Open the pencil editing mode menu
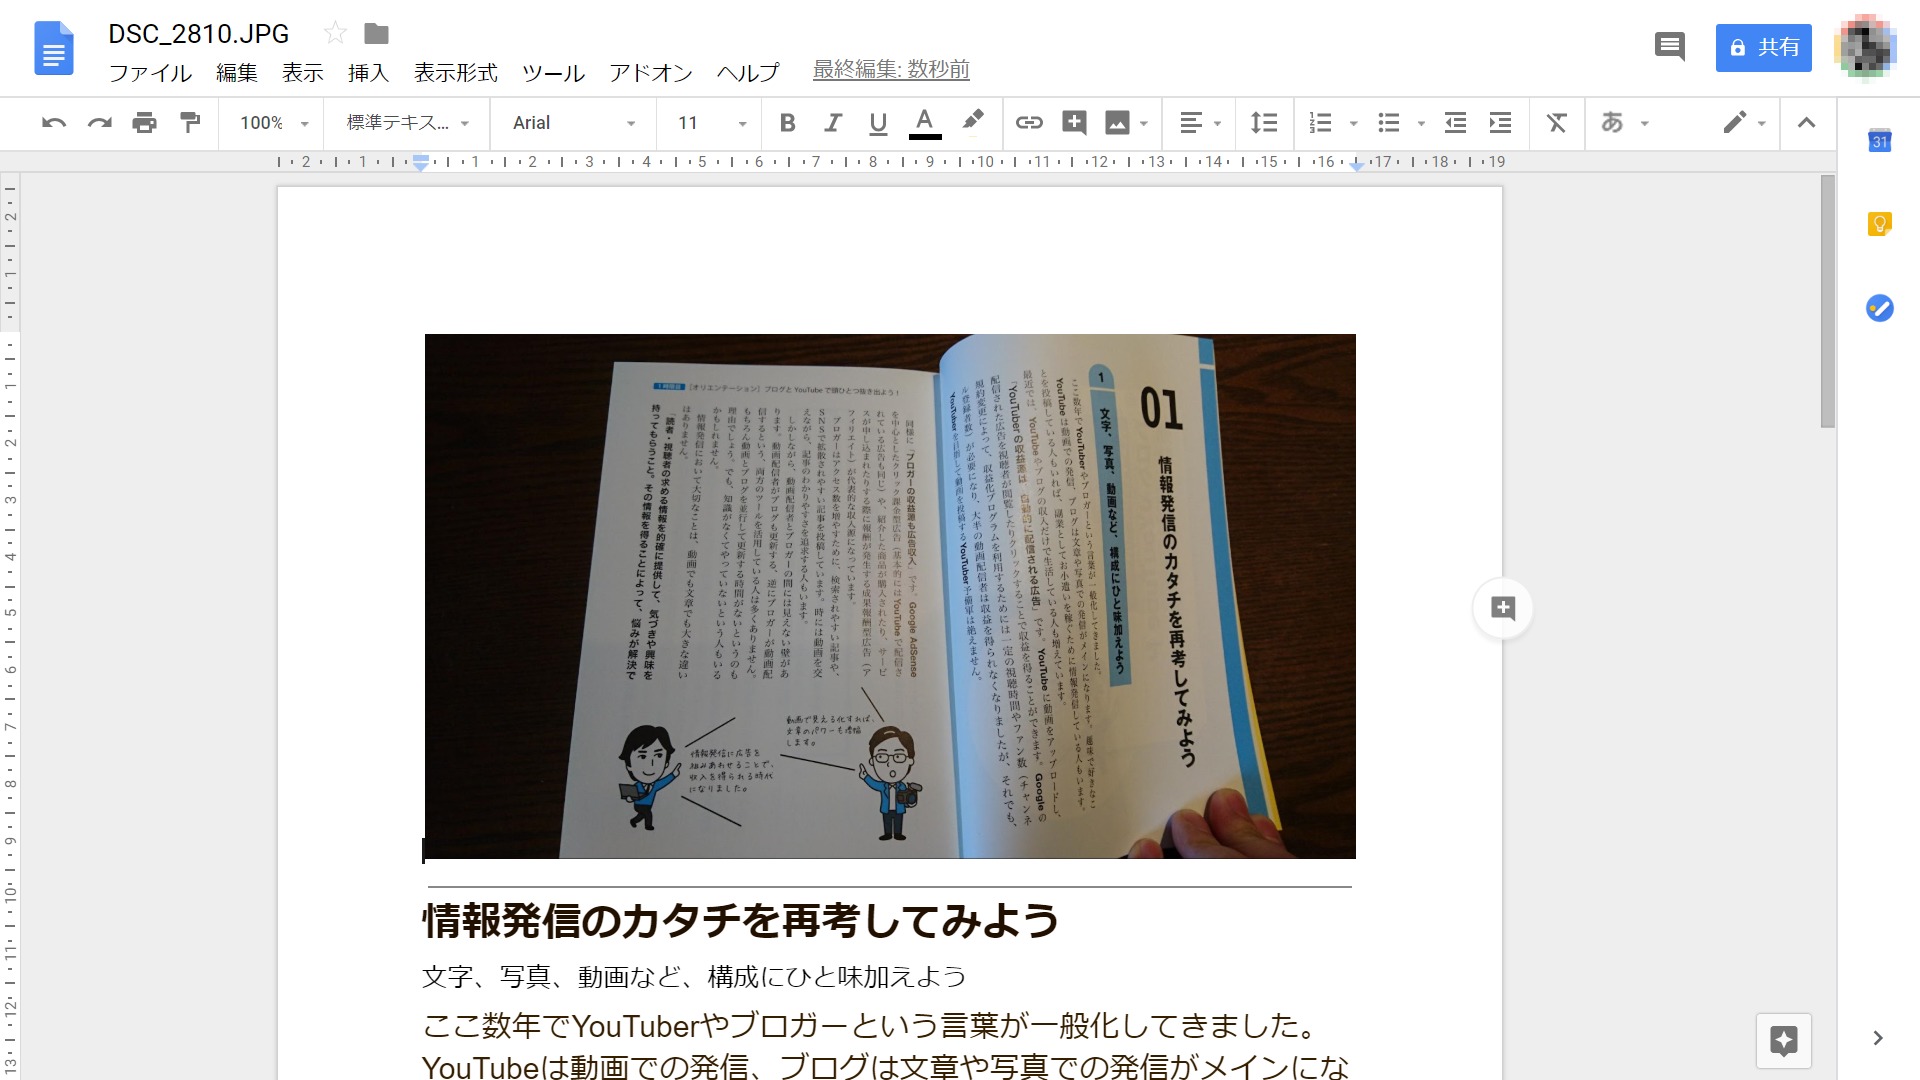 point(1745,122)
